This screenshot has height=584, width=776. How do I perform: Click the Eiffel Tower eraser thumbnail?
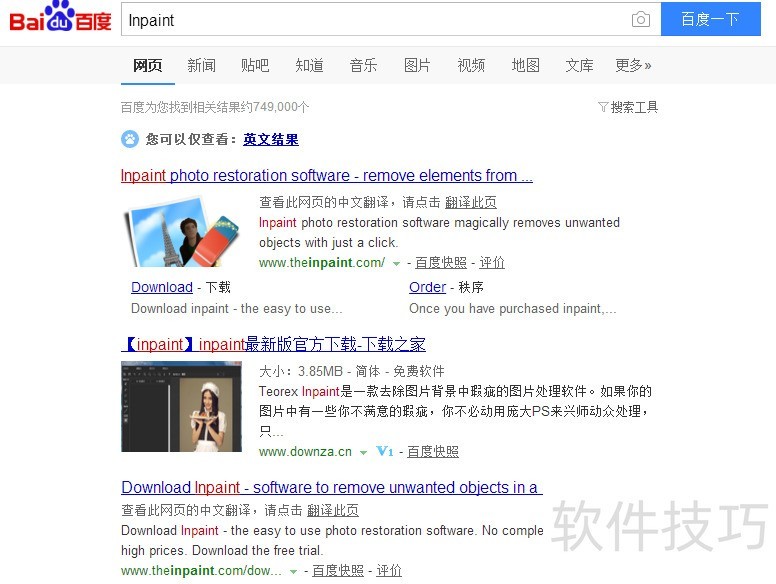(x=182, y=232)
